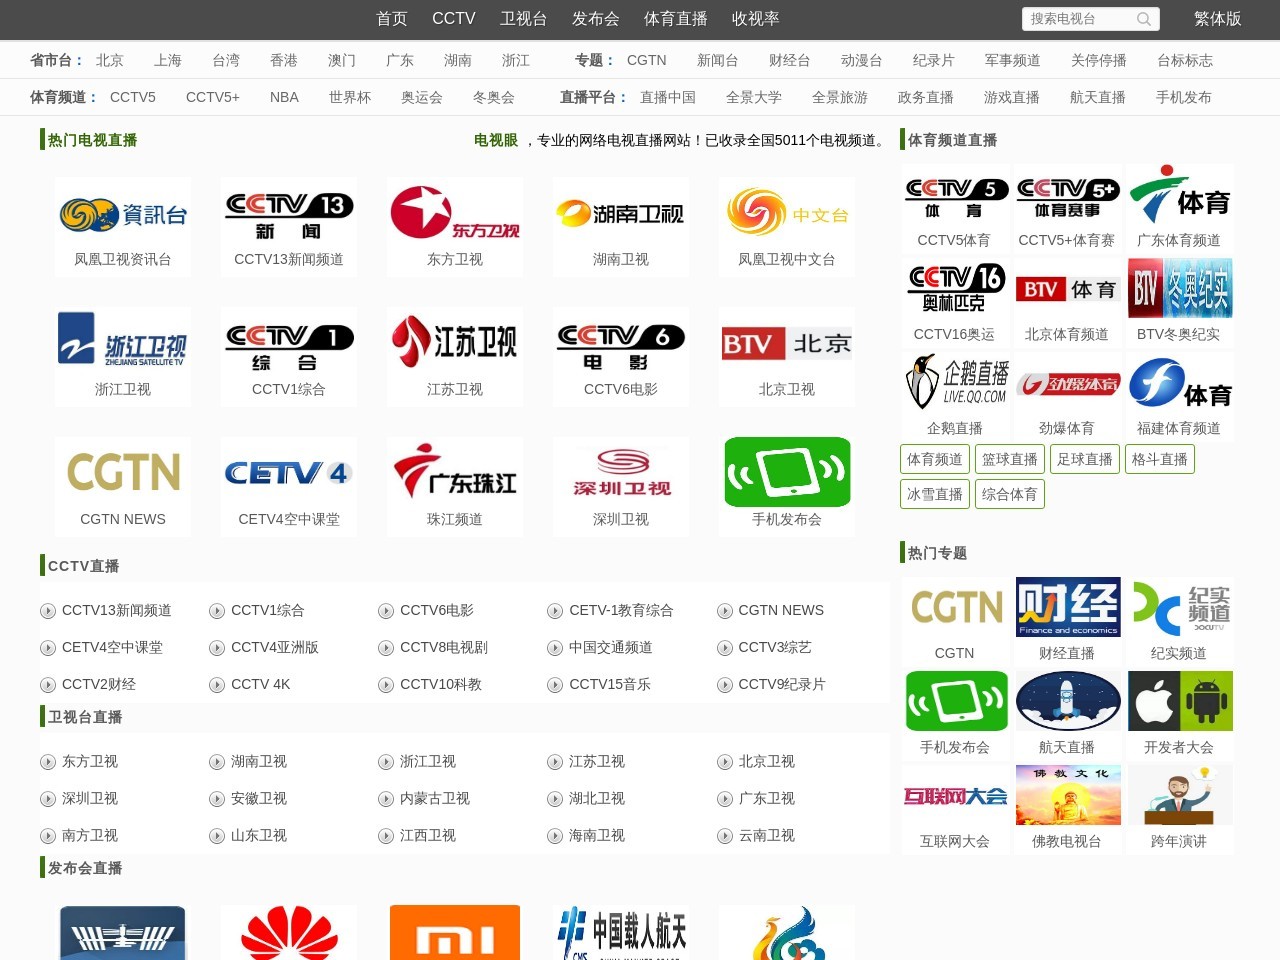The width and height of the screenshot is (1280, 960).
Task: Open the green mobile launch event icon in hot channels
Action: pyautogui.click(x=787, y=473)
